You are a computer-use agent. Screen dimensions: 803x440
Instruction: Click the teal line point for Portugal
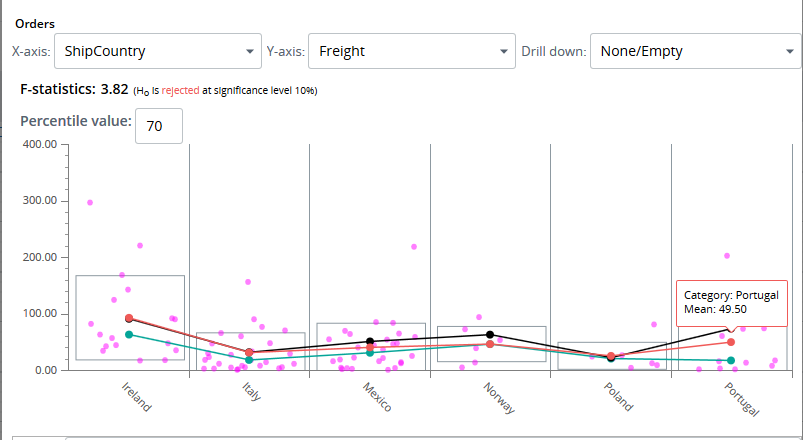[731, 360]
